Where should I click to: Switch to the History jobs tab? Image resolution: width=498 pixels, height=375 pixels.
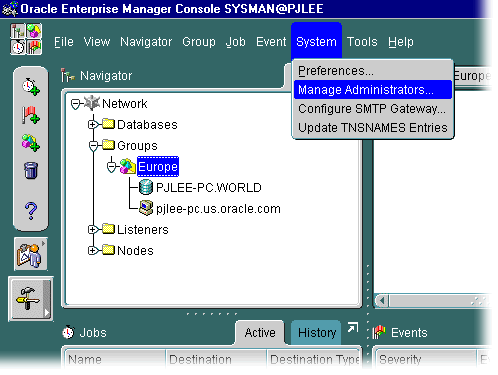tap(317, 333)
